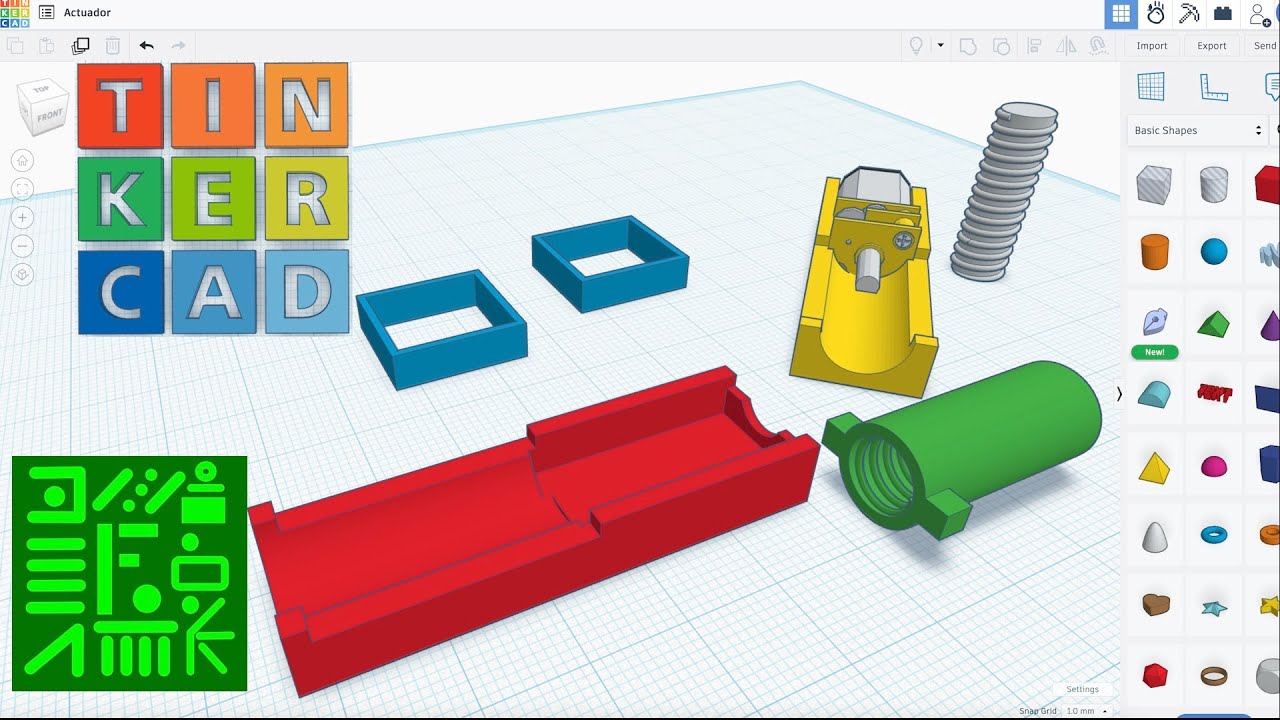Toggle perspective orthographic view cube icon

(23, 274)
